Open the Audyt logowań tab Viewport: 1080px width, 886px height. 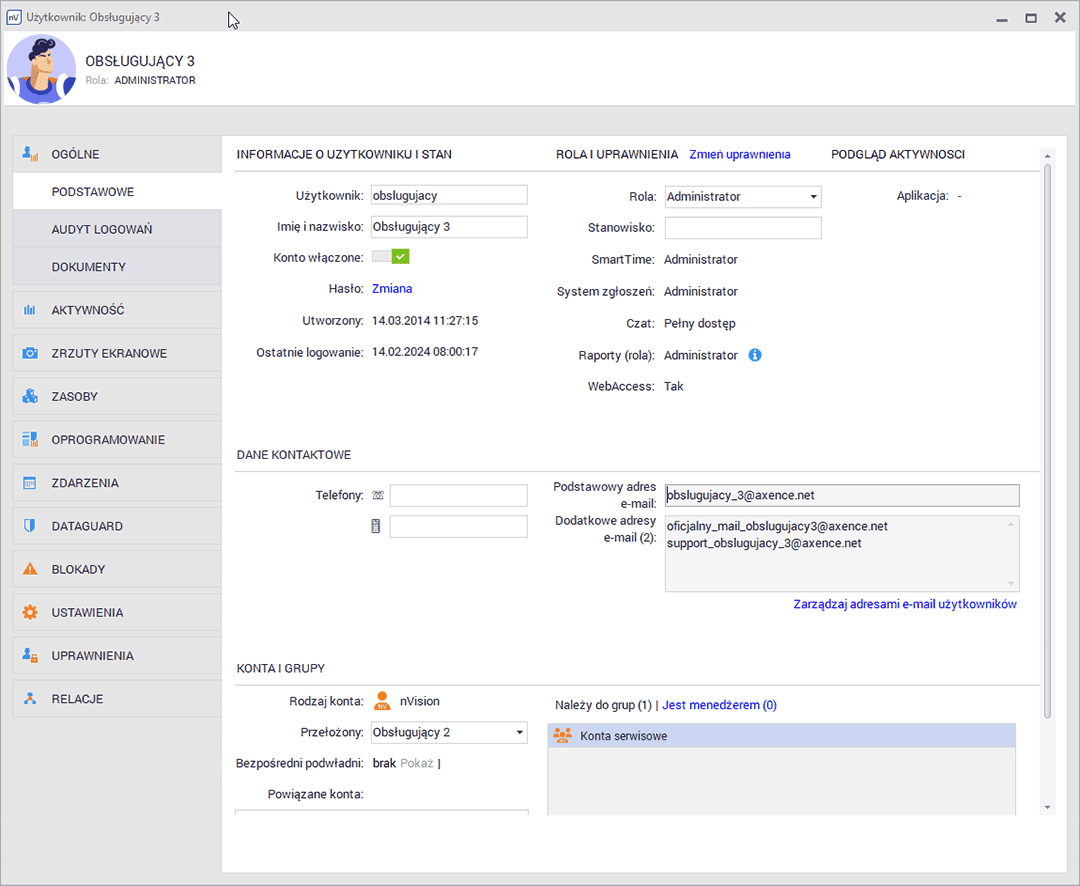[x=102, y=229]
